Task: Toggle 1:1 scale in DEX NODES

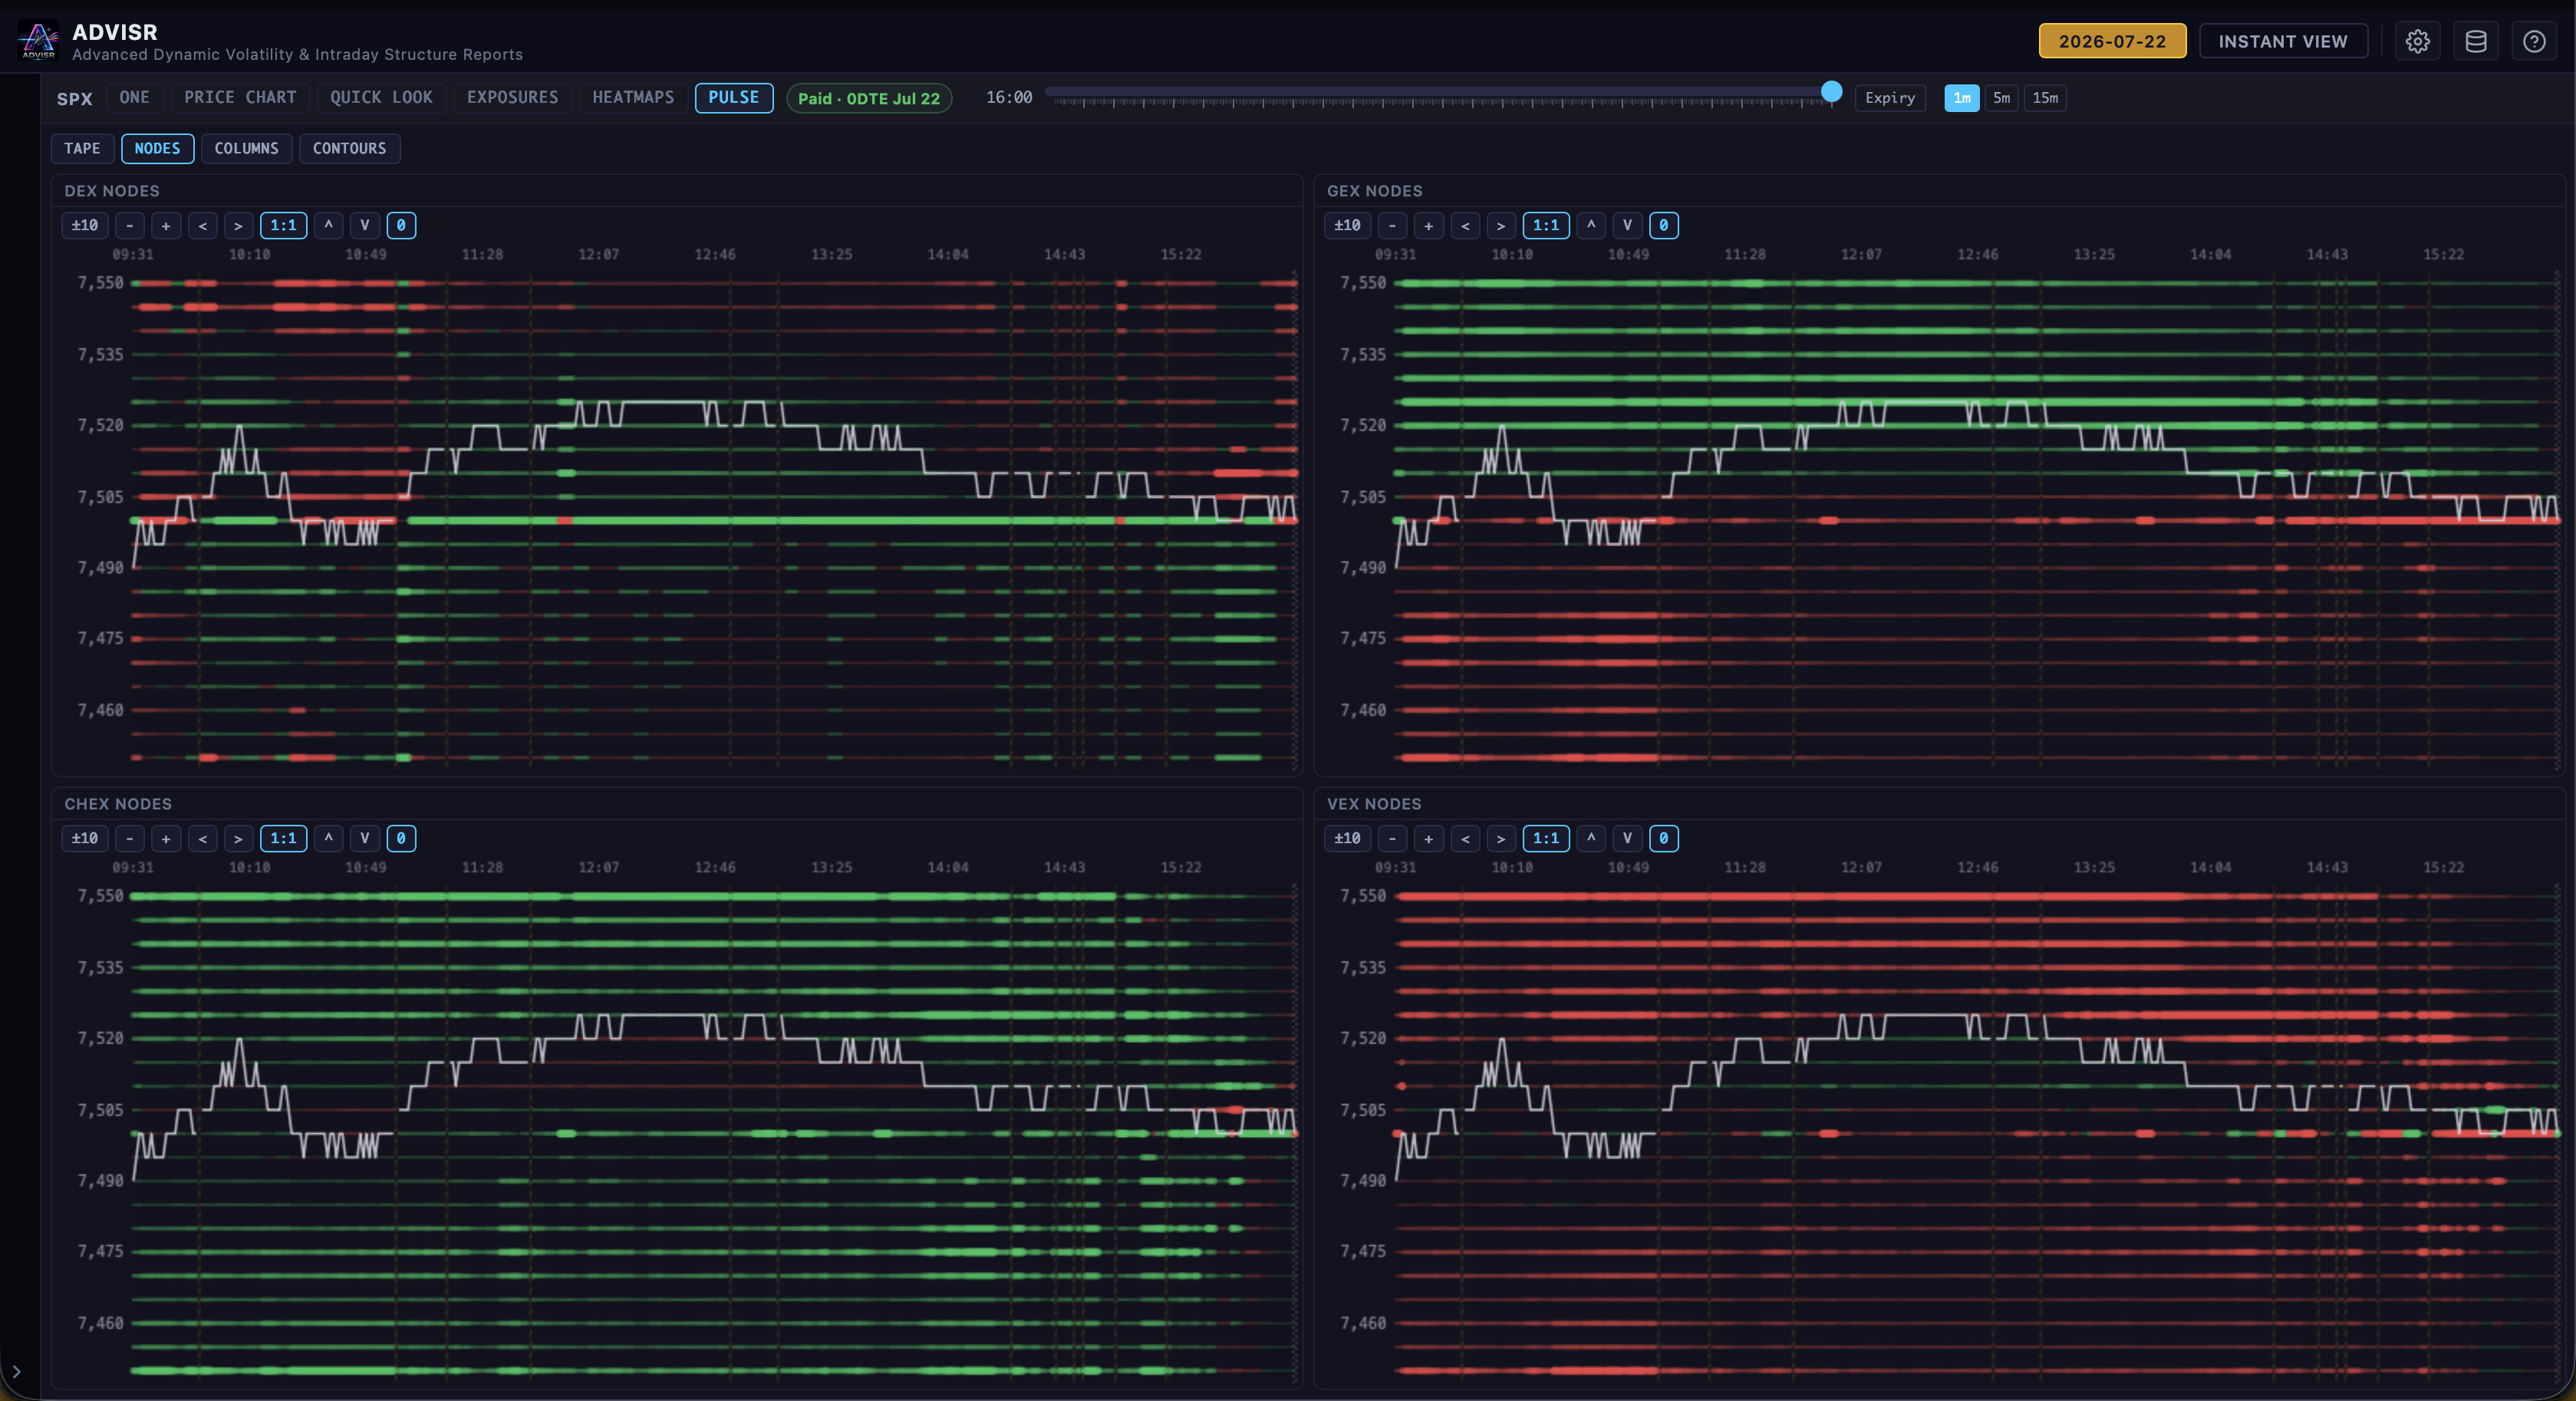Action: pos(283,225)
